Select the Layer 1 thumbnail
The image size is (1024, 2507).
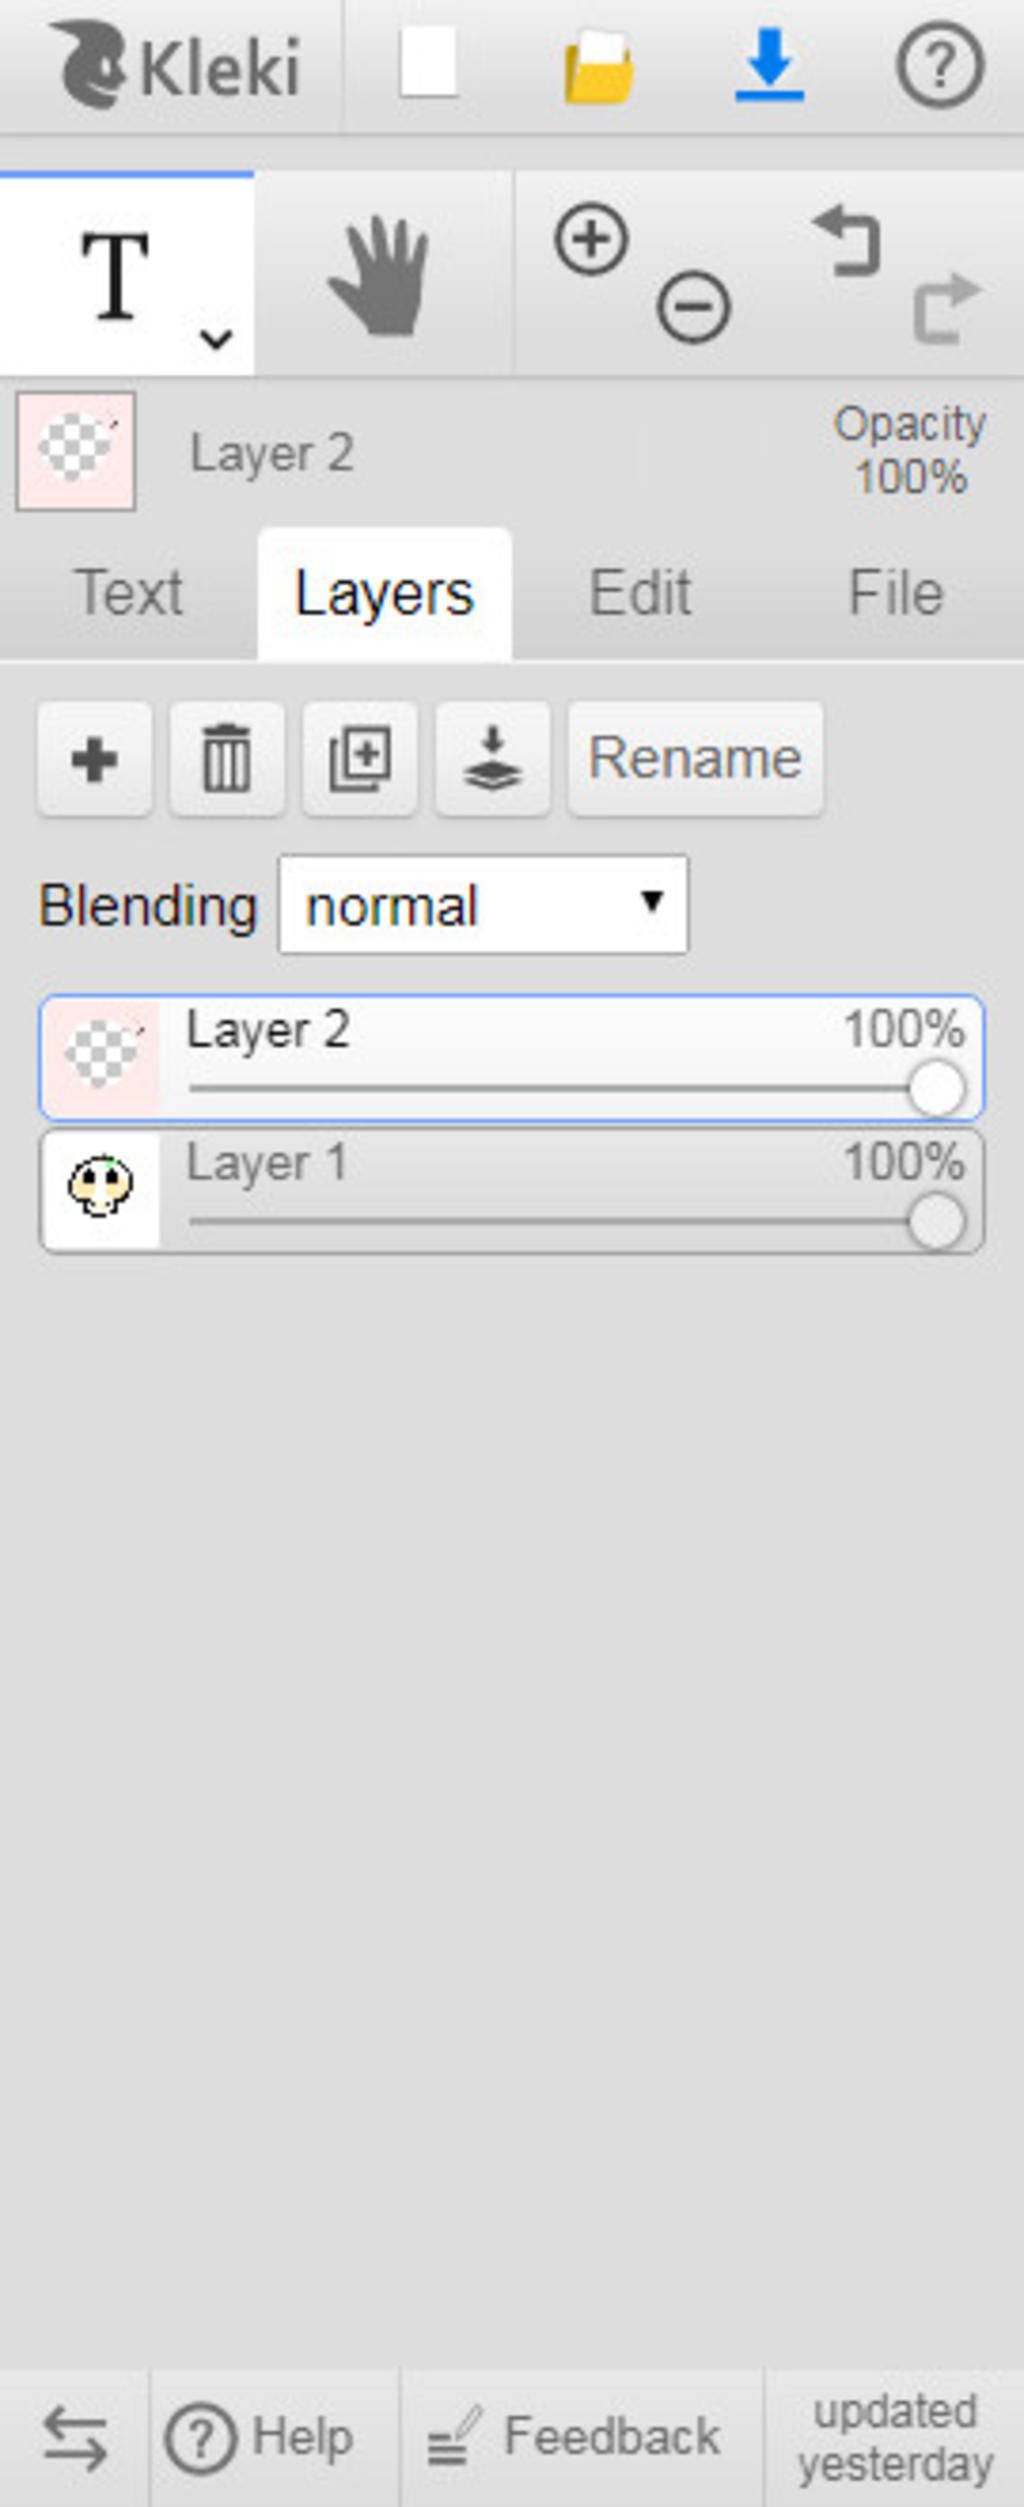click(x=100, y=1191)
